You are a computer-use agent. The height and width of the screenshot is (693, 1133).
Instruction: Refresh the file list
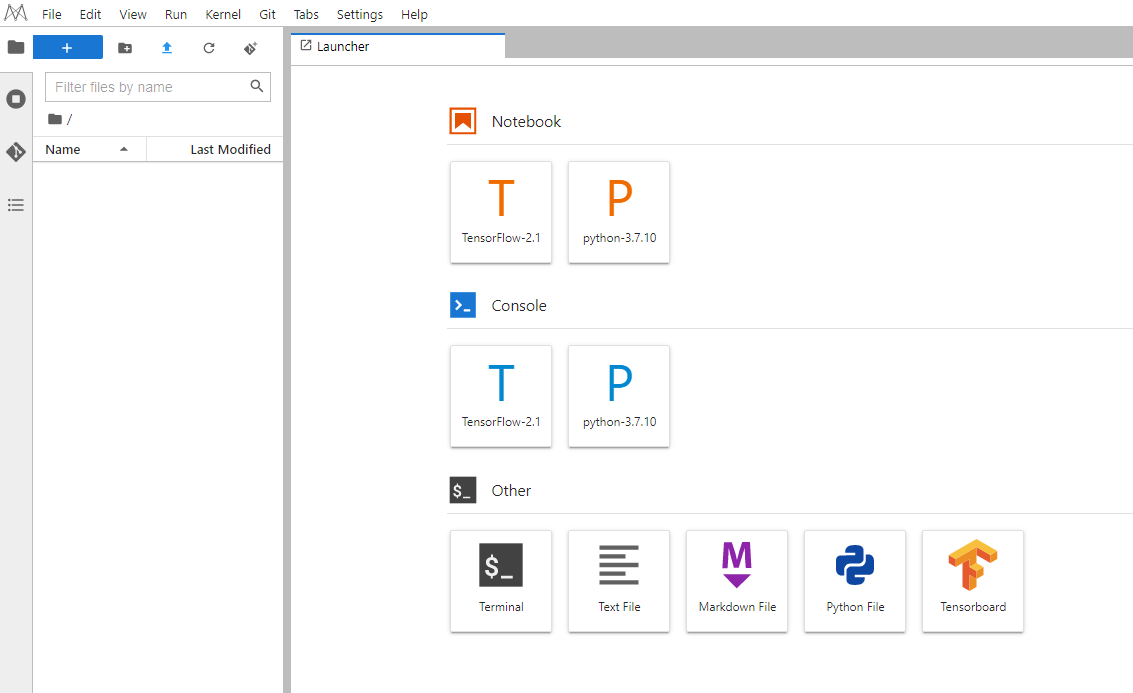click(x=209, y=48)
